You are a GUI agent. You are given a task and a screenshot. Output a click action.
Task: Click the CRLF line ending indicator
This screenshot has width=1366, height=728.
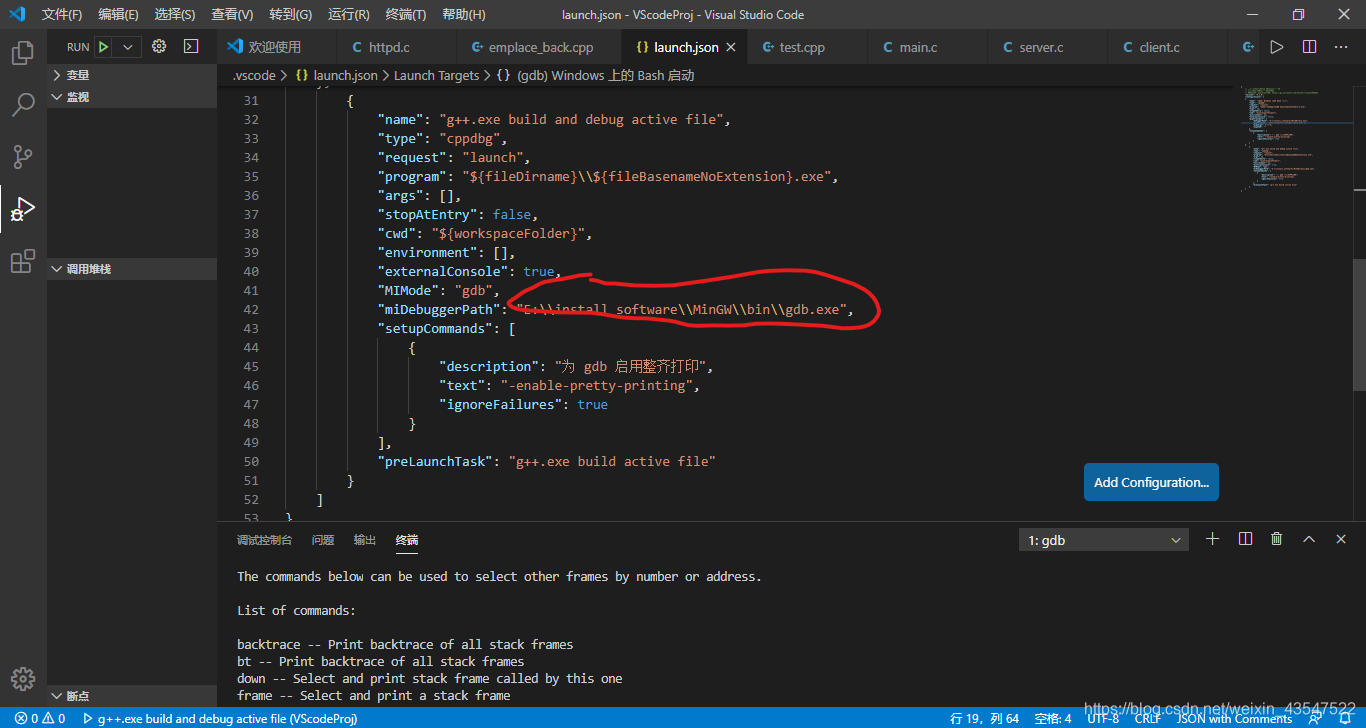[1148, 718]
